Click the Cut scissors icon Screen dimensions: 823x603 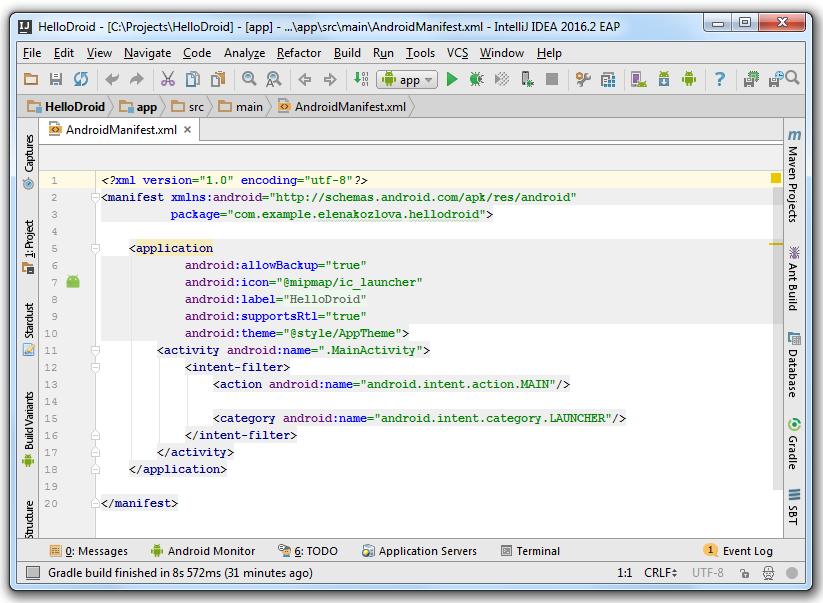[167, 79]
